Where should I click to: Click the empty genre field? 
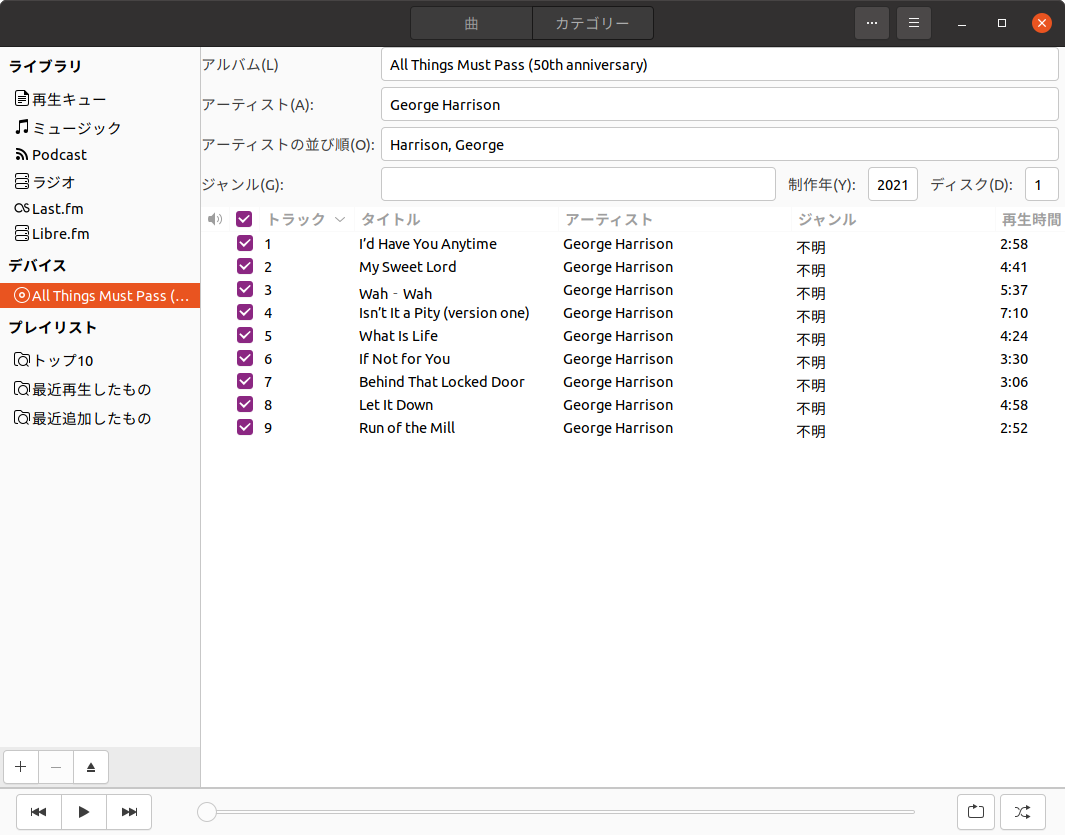click(578, 184)
